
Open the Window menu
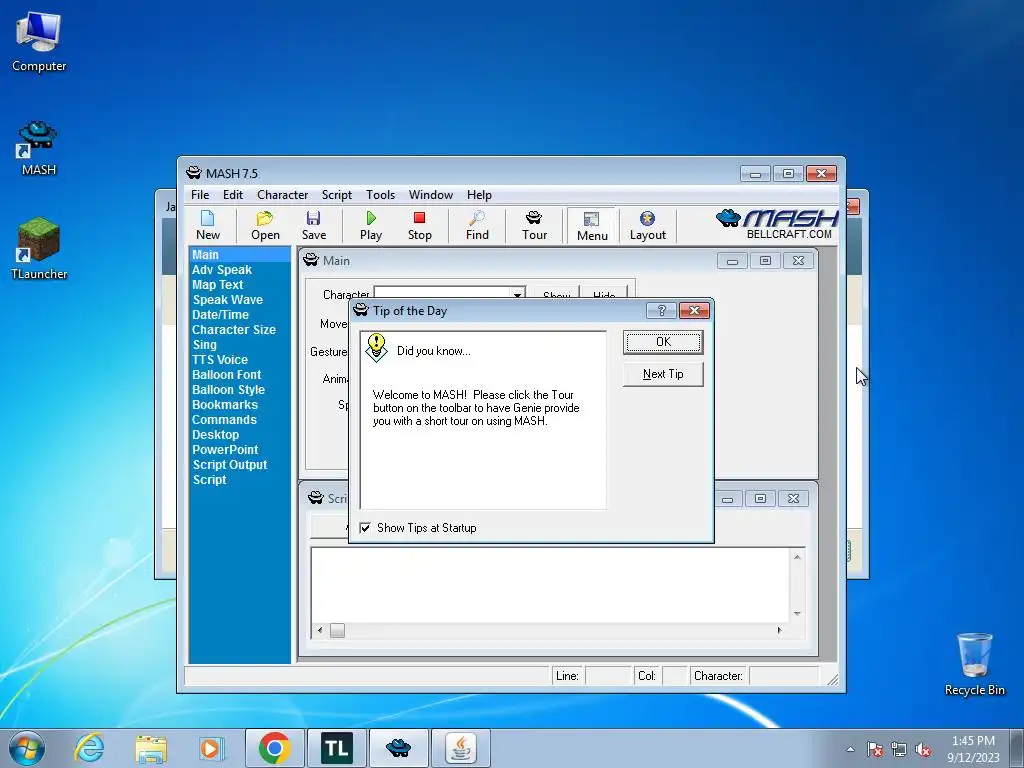[x=430, y=195]
